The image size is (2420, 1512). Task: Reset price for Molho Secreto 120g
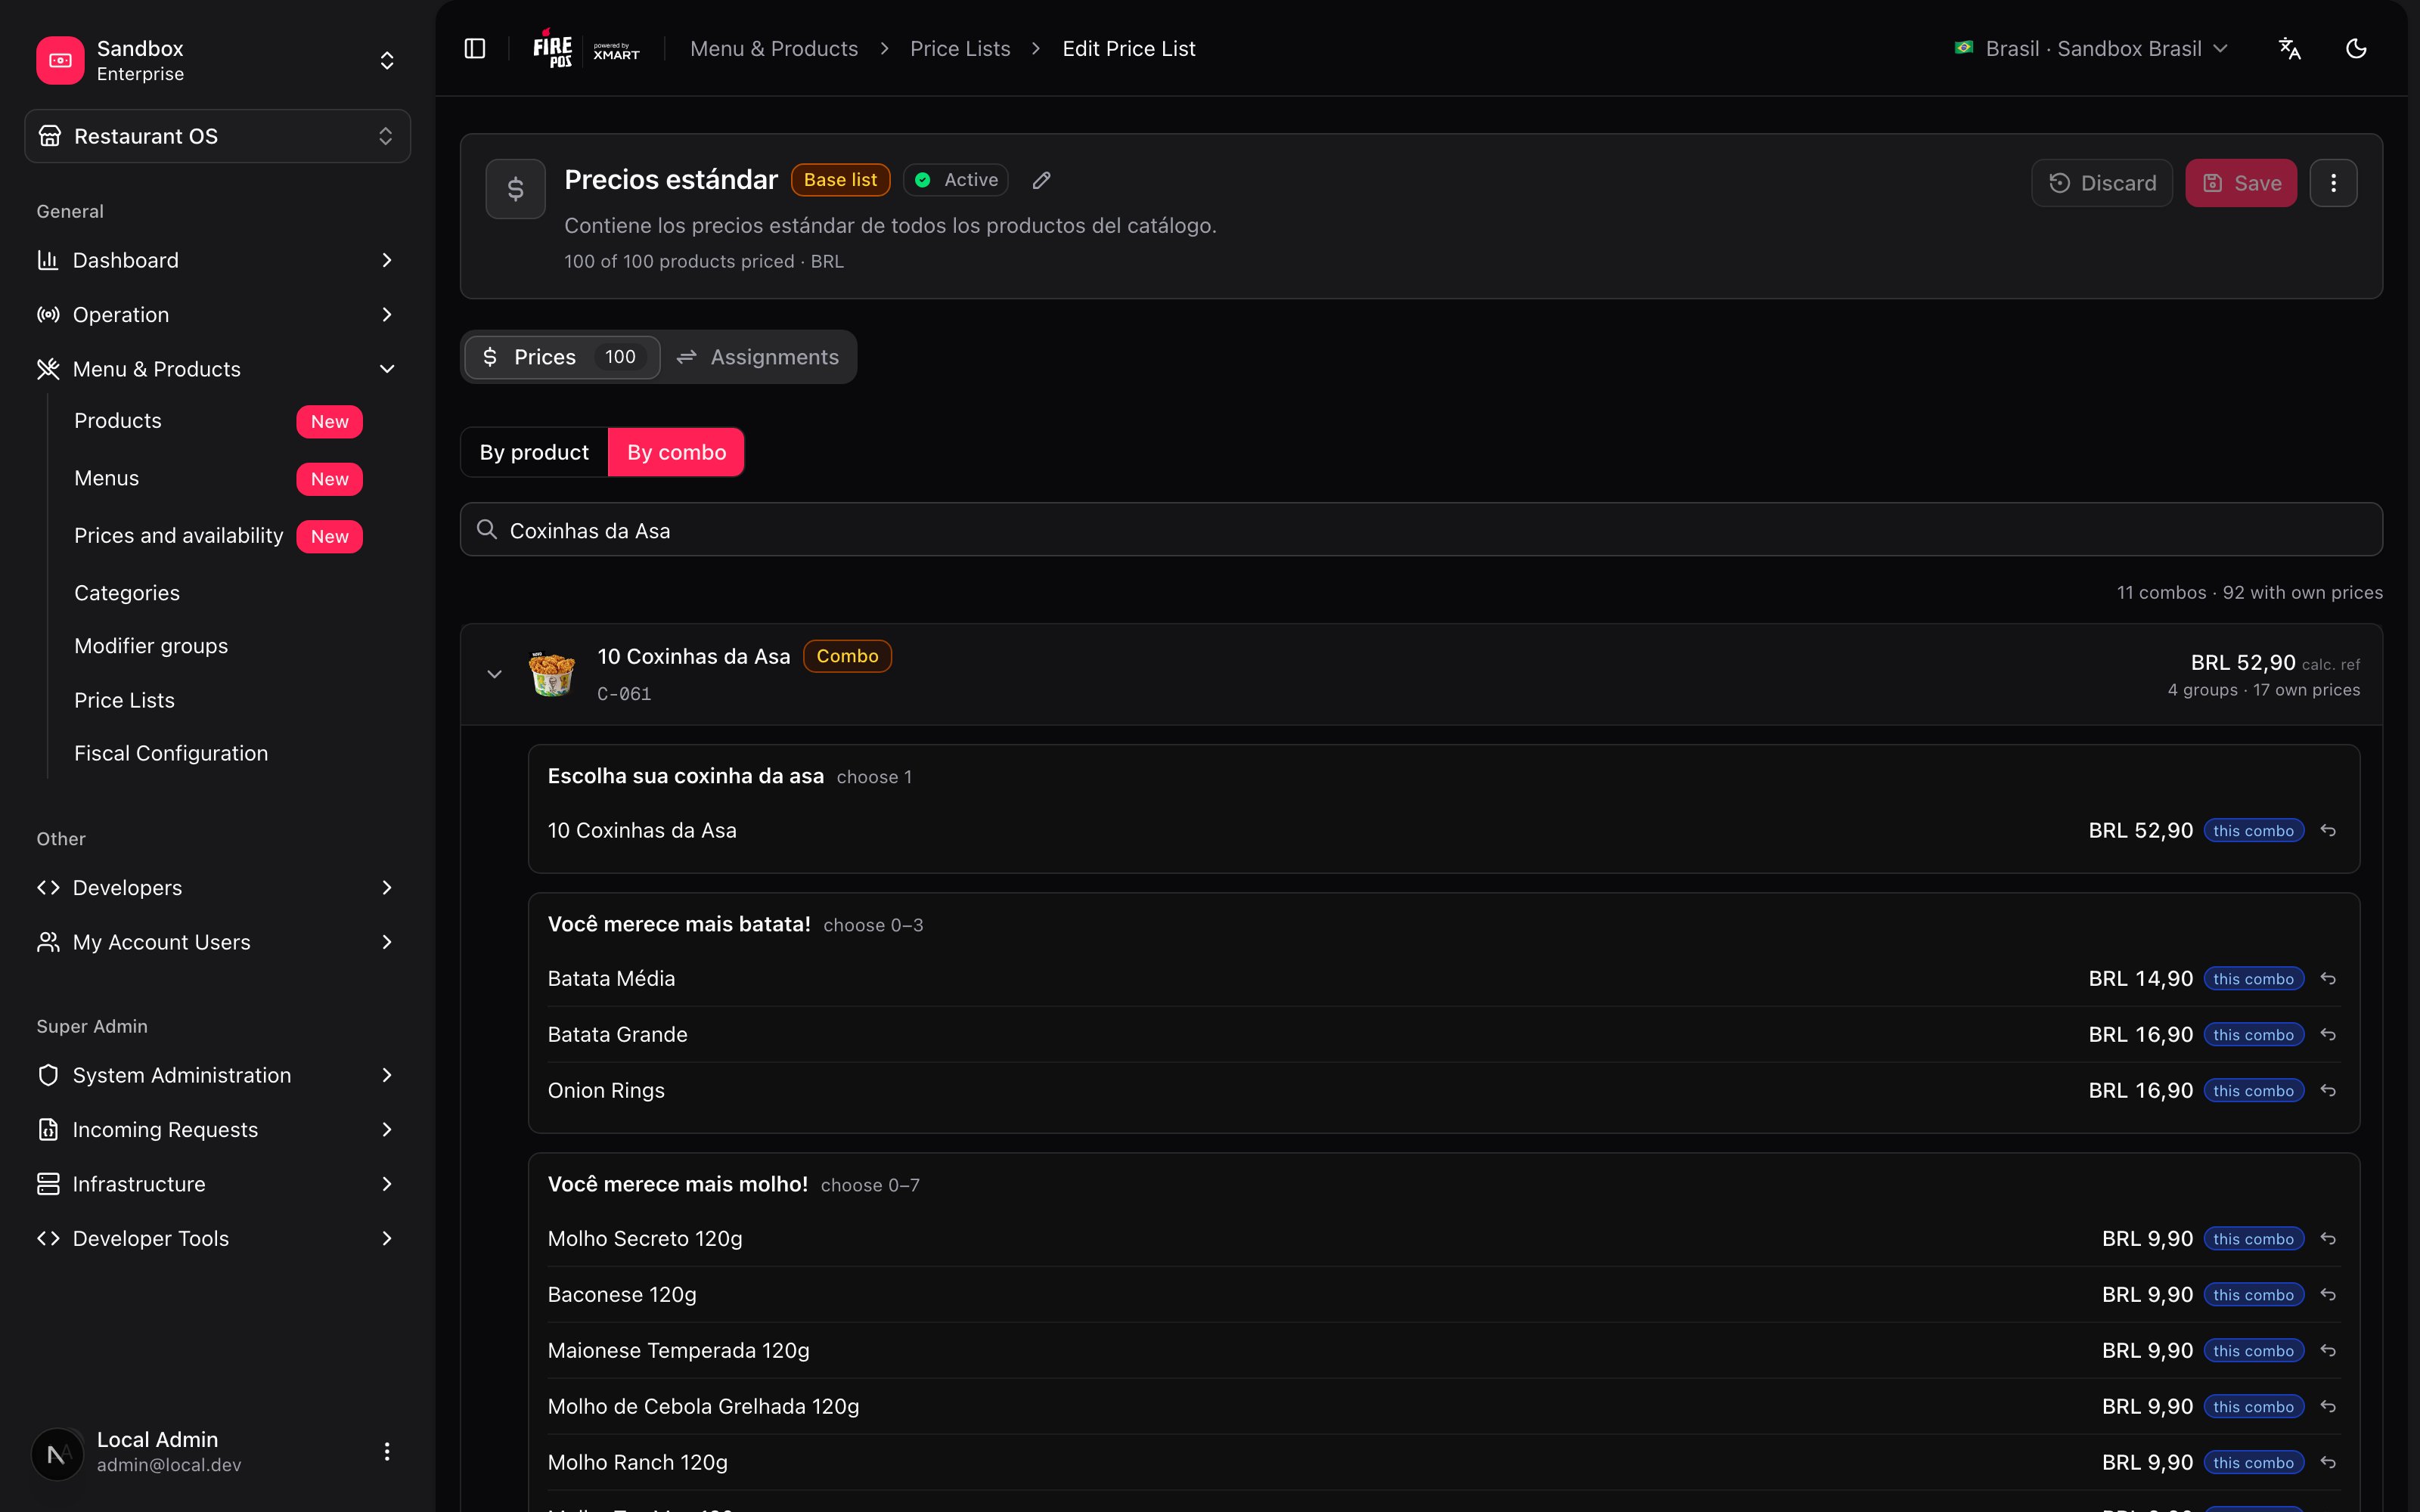(2328, 1239)
